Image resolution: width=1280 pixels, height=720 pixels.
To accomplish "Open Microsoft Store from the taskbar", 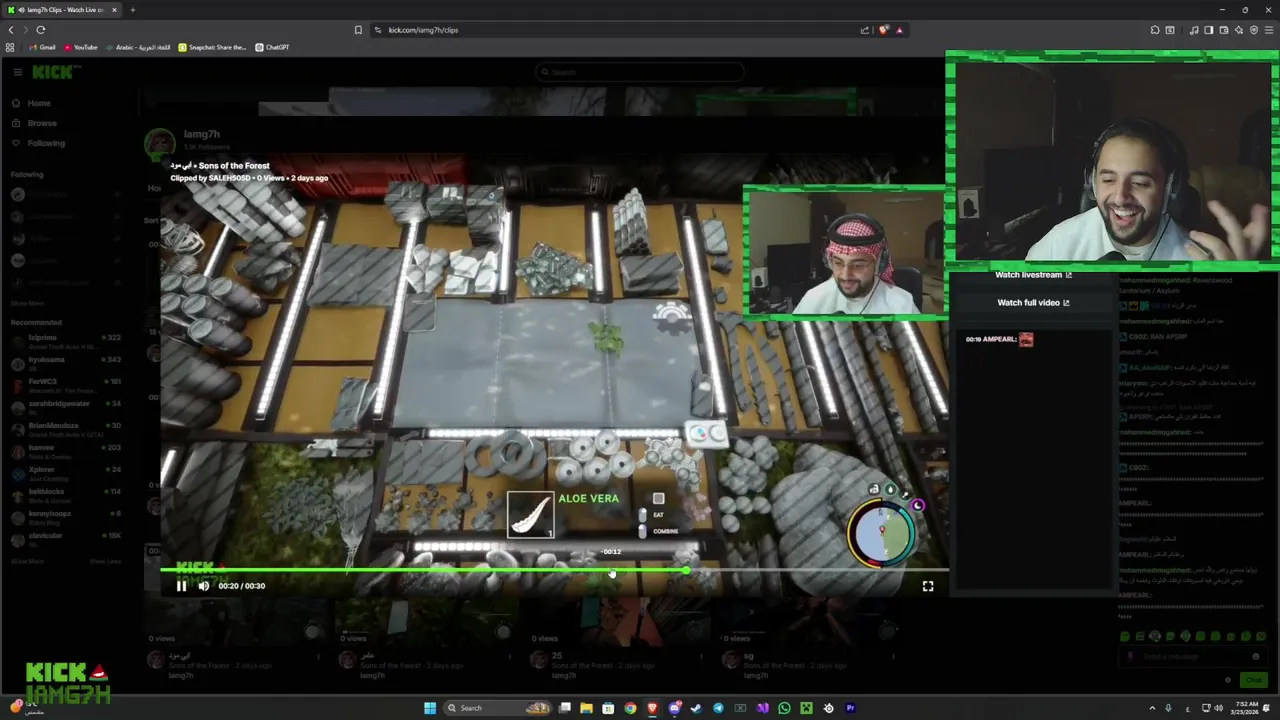I will pyautogui.click(x=608, y=708).
